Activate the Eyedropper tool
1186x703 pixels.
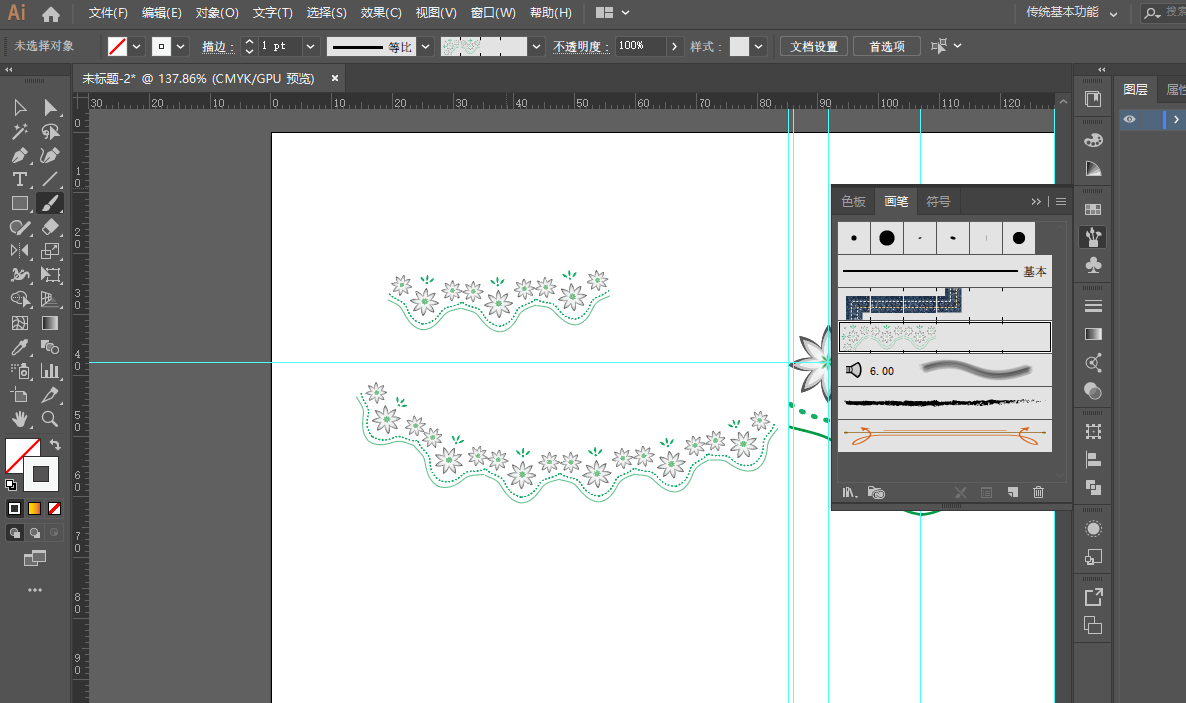[19, 347]
